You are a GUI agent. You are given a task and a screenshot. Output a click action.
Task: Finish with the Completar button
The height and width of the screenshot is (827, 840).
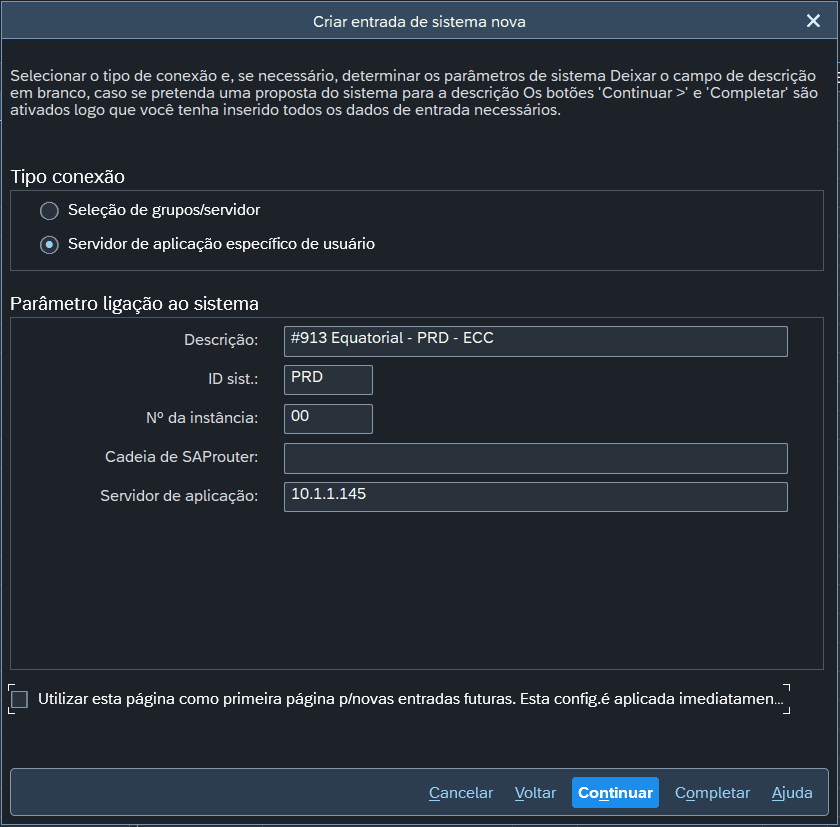(712, 792)
